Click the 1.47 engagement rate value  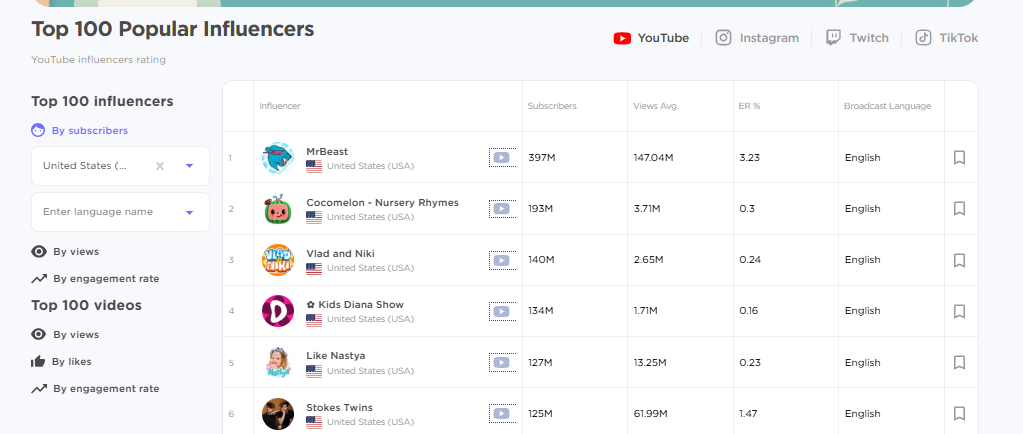point(748,413)
